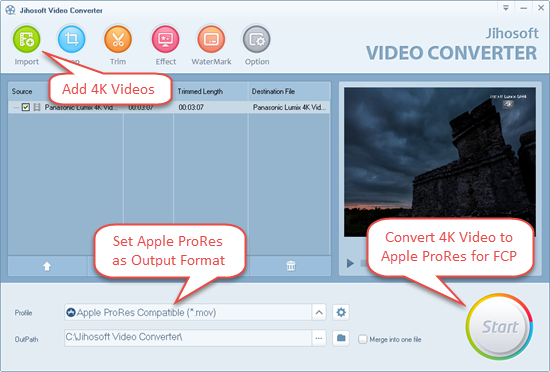This screenshot has width=550, height=372.
Task: Click the trash delete icon below list
Action: (291, 266)
